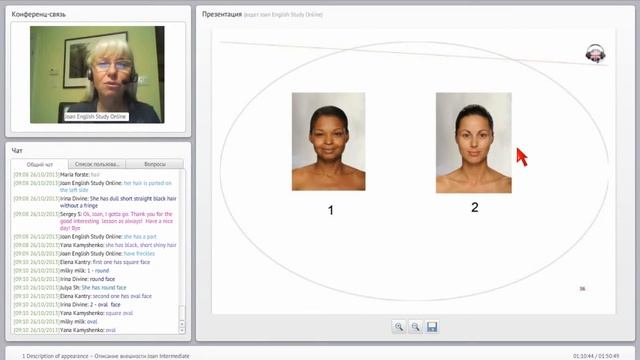
Task: Click the zoom out magnifier icon
Action: pos(415,327)
